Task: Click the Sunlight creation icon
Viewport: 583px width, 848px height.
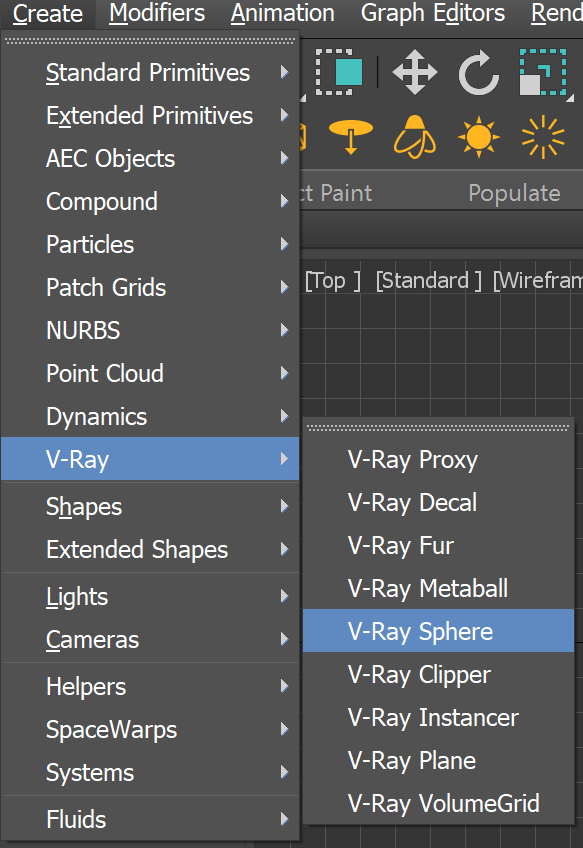Action: [x=478, y=137]
